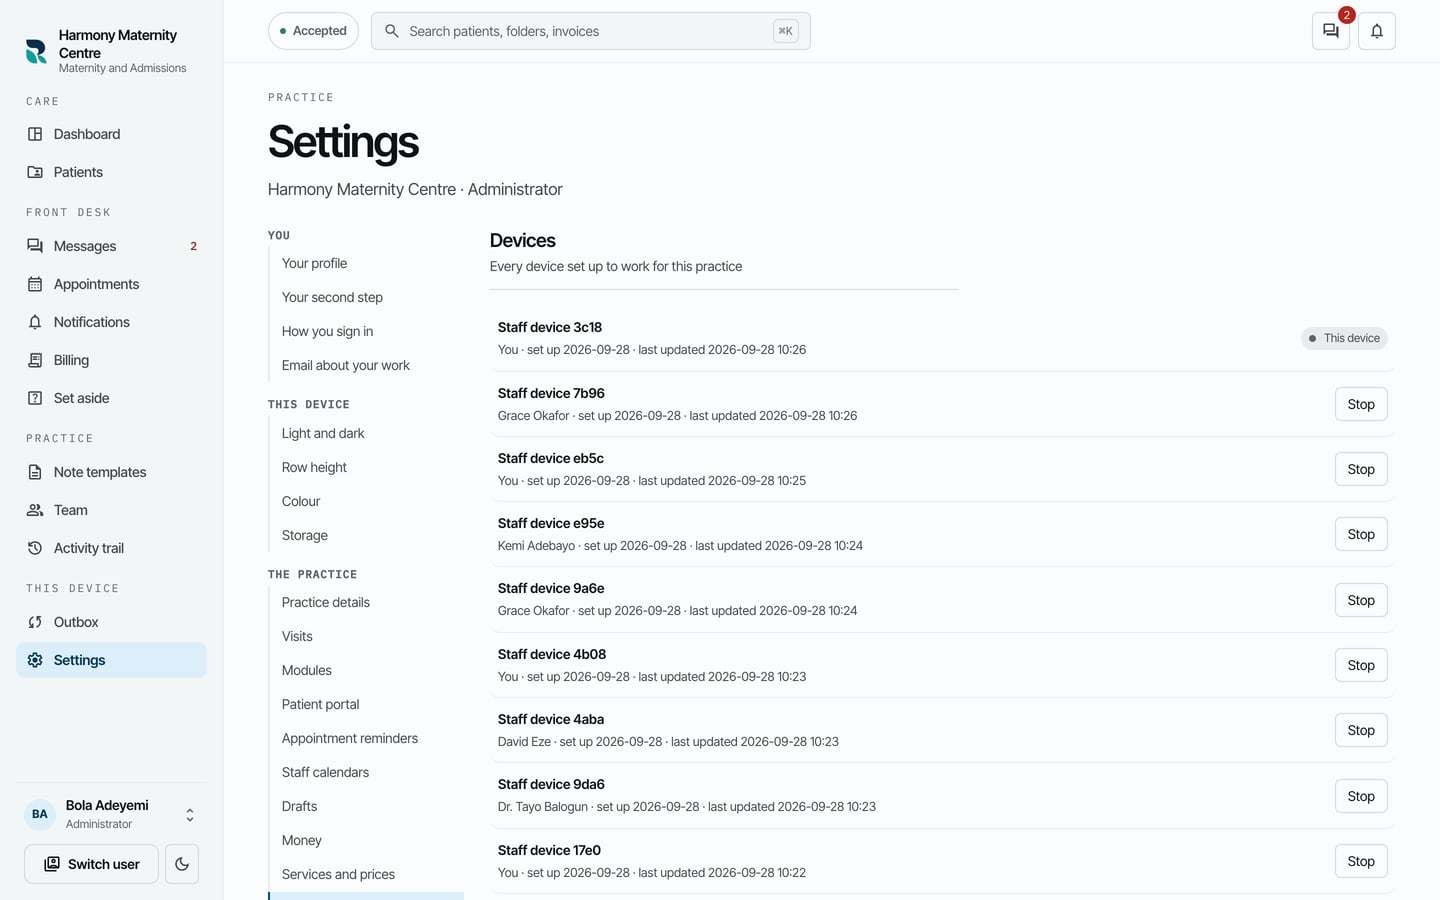Open the Note templates icon
Image resolution: width=1440 pixels, height=900 pixels.
coord(35,472)
